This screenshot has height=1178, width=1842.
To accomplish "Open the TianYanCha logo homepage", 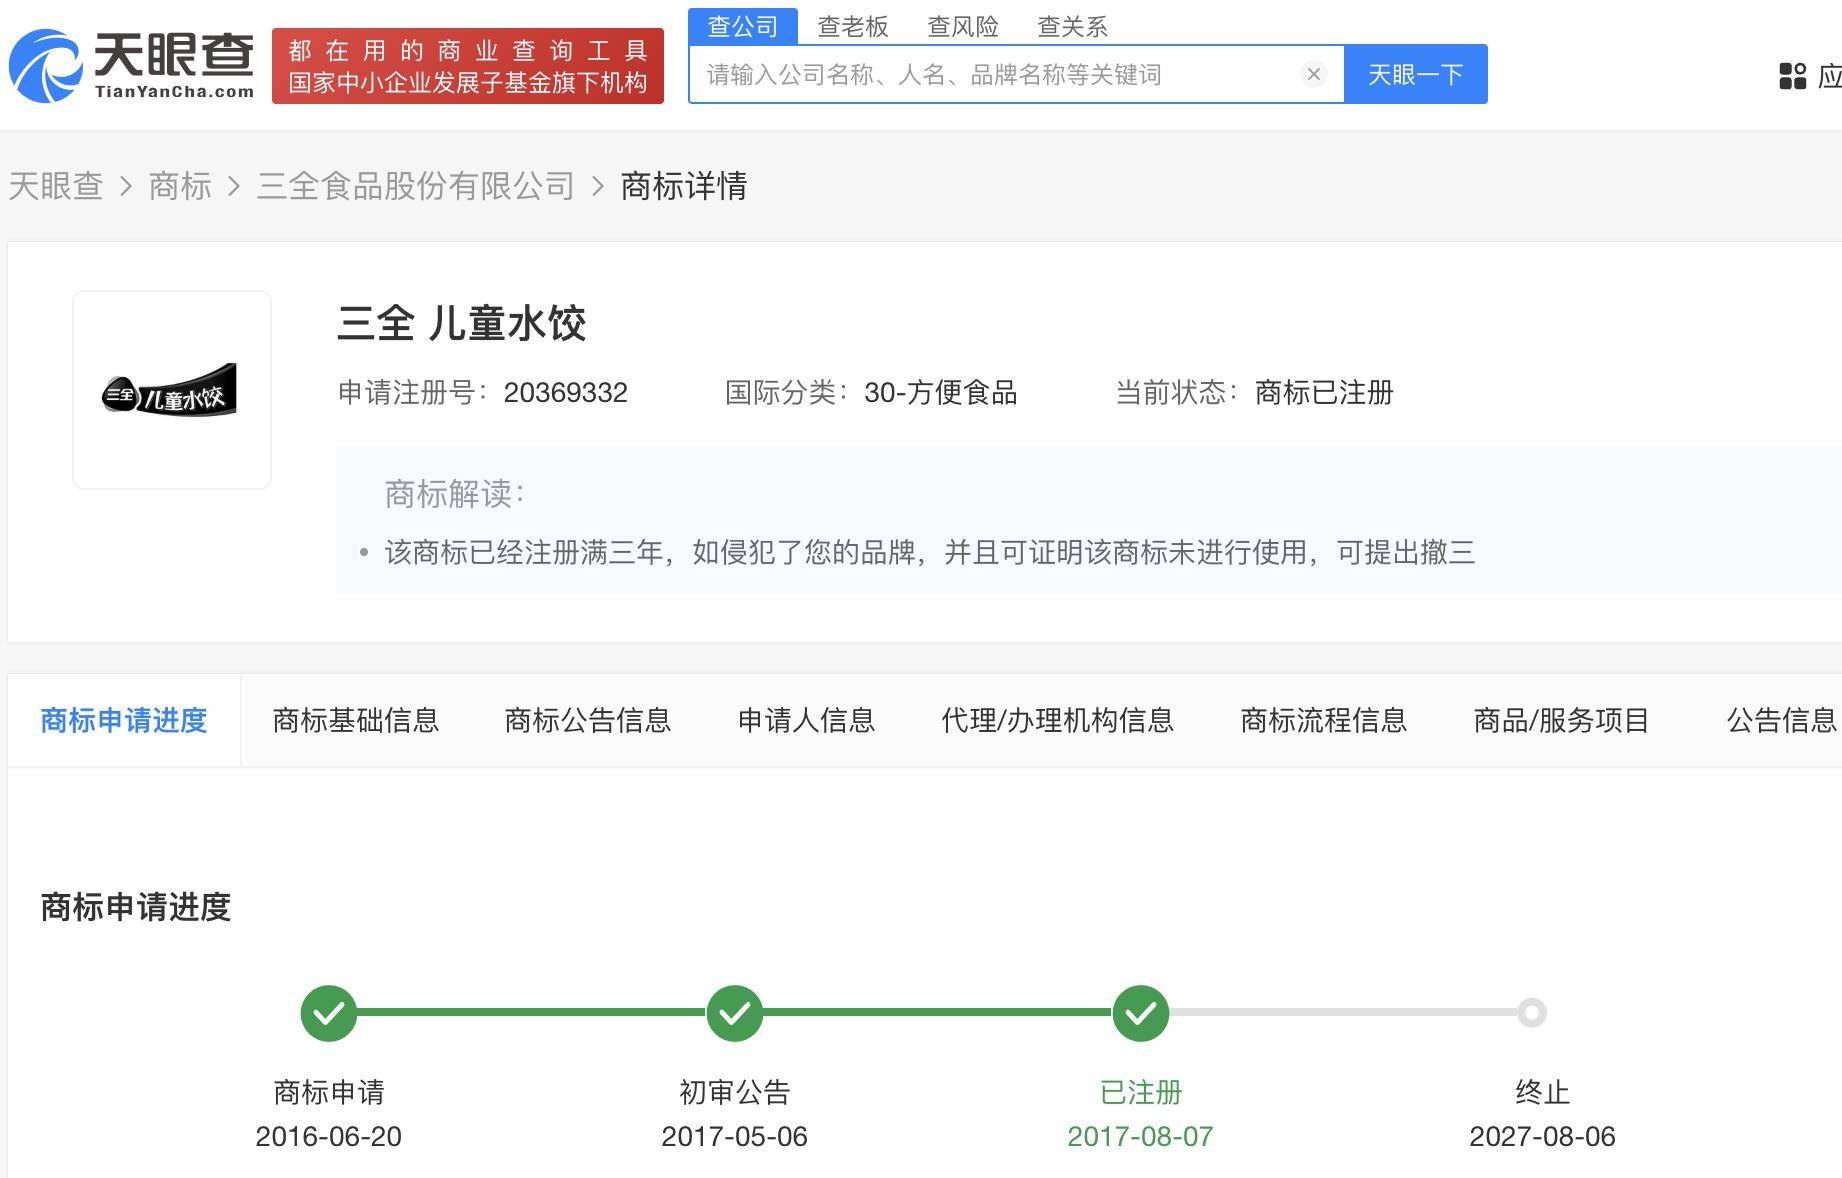I will (x=131, y=66).
